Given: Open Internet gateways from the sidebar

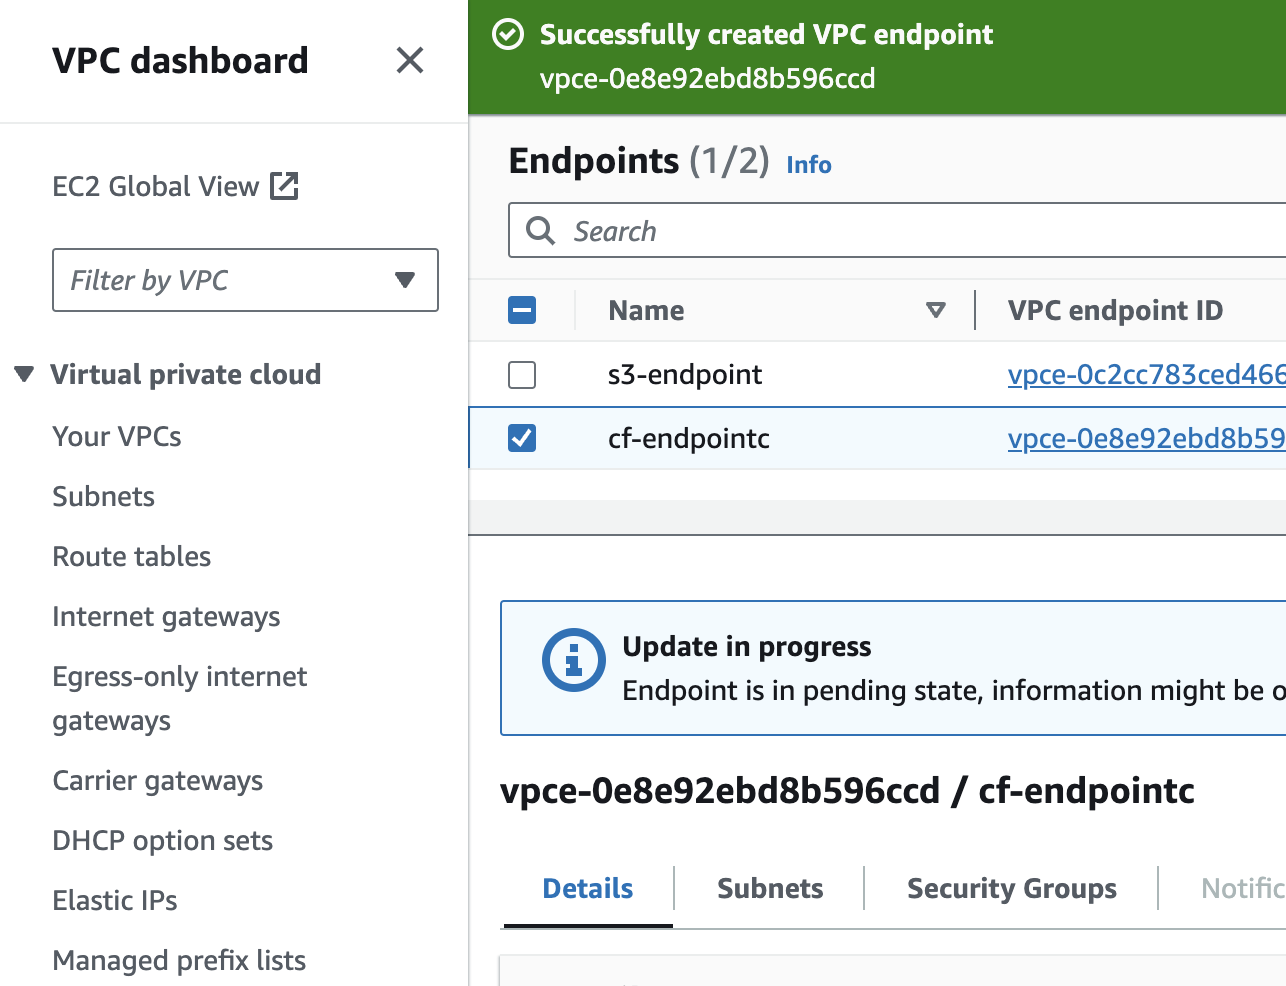Looking at the screenshot, I should (x=166, y=616).
